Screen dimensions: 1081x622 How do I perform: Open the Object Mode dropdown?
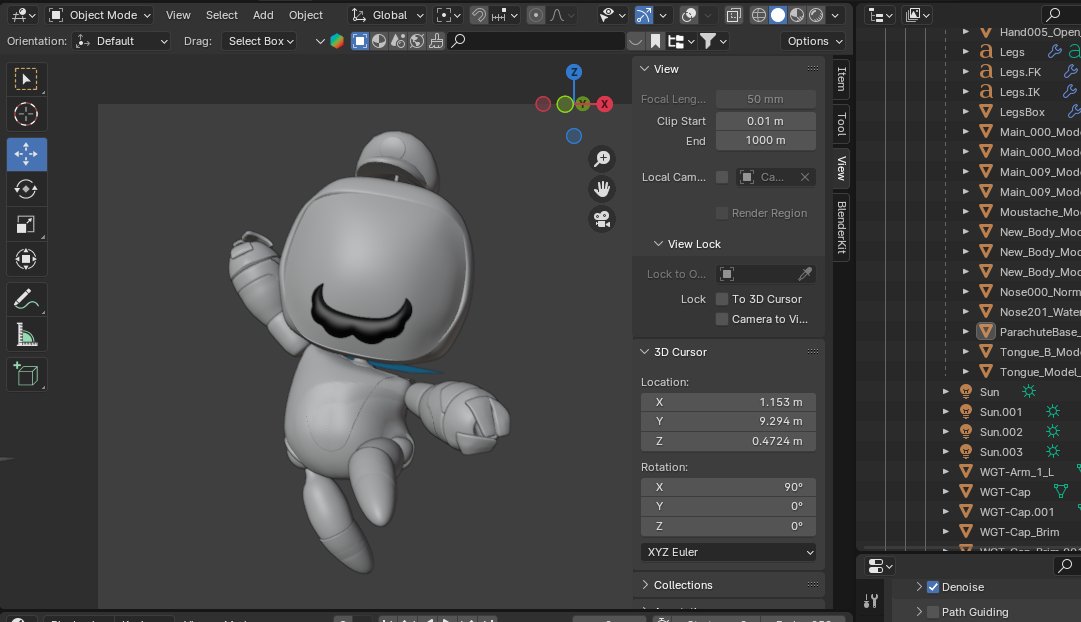point(101,15)
